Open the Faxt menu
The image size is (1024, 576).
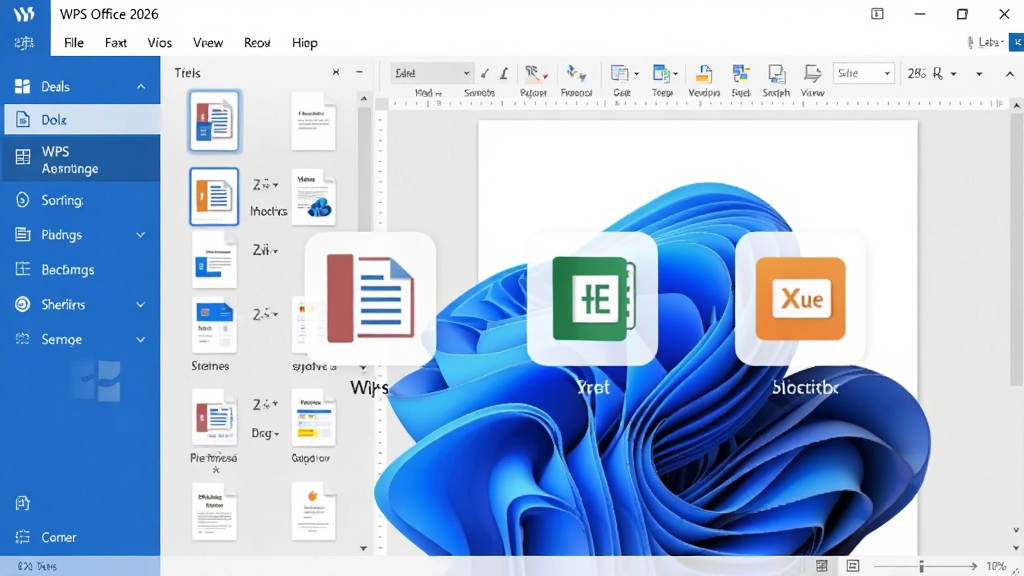click(x=116, y=42)
